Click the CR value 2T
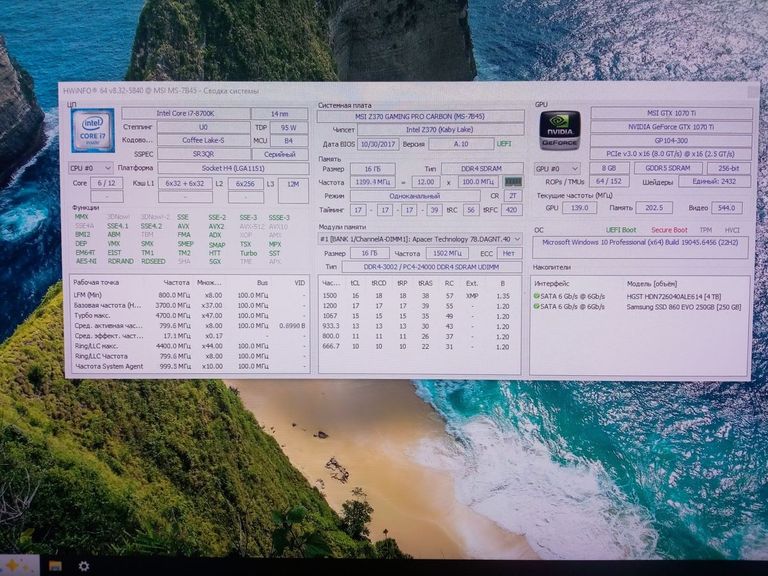Viewport: 768px width, 576px height. coord(513,196)
